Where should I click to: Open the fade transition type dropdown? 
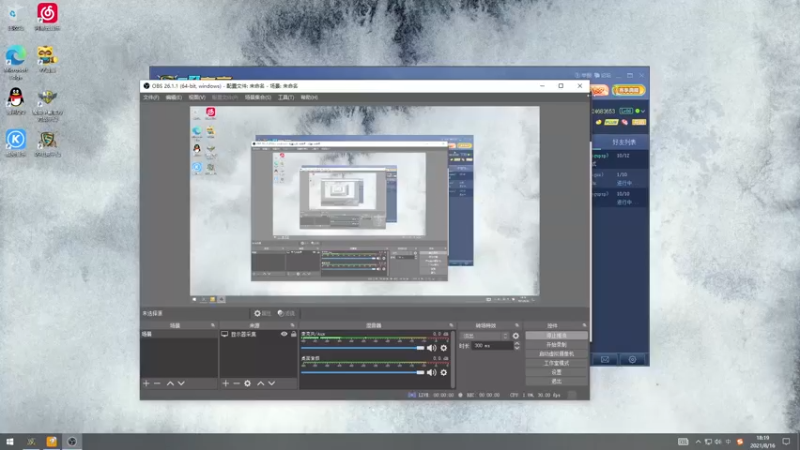click(x=484, y=336)
